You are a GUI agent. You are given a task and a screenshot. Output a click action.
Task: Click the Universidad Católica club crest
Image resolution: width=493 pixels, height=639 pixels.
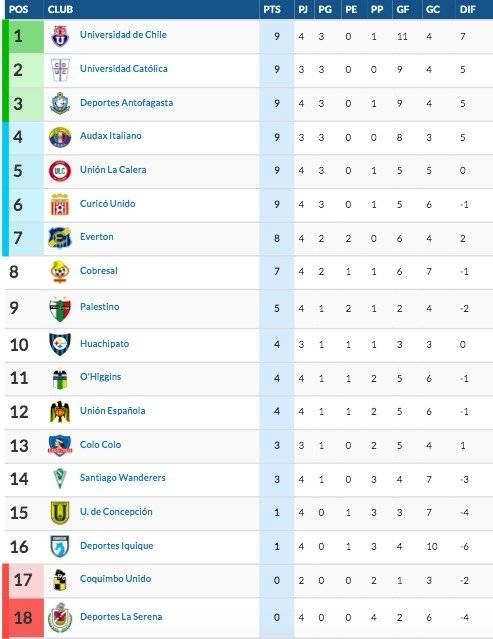click(60, 70)
